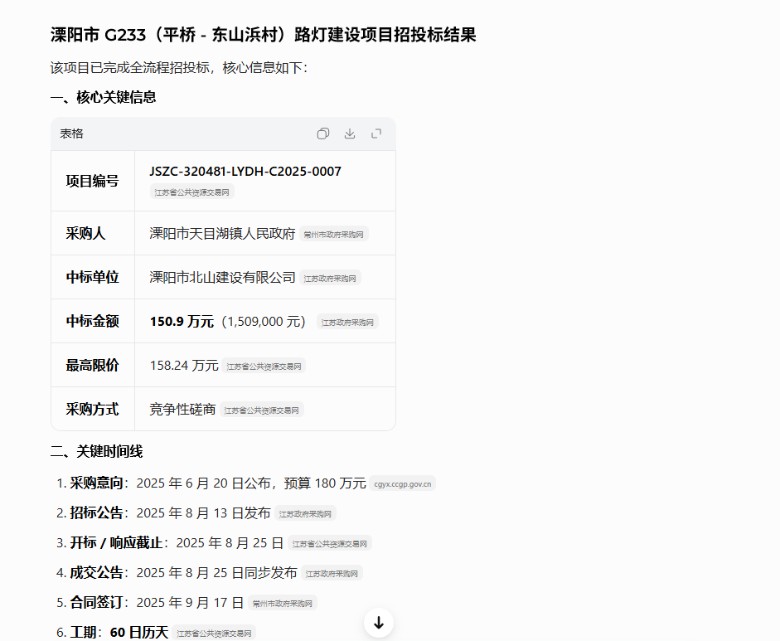Screen dimensions: 780x641
Task: Click the scroll-to-bottom arrow button
Action: point(378,623)
